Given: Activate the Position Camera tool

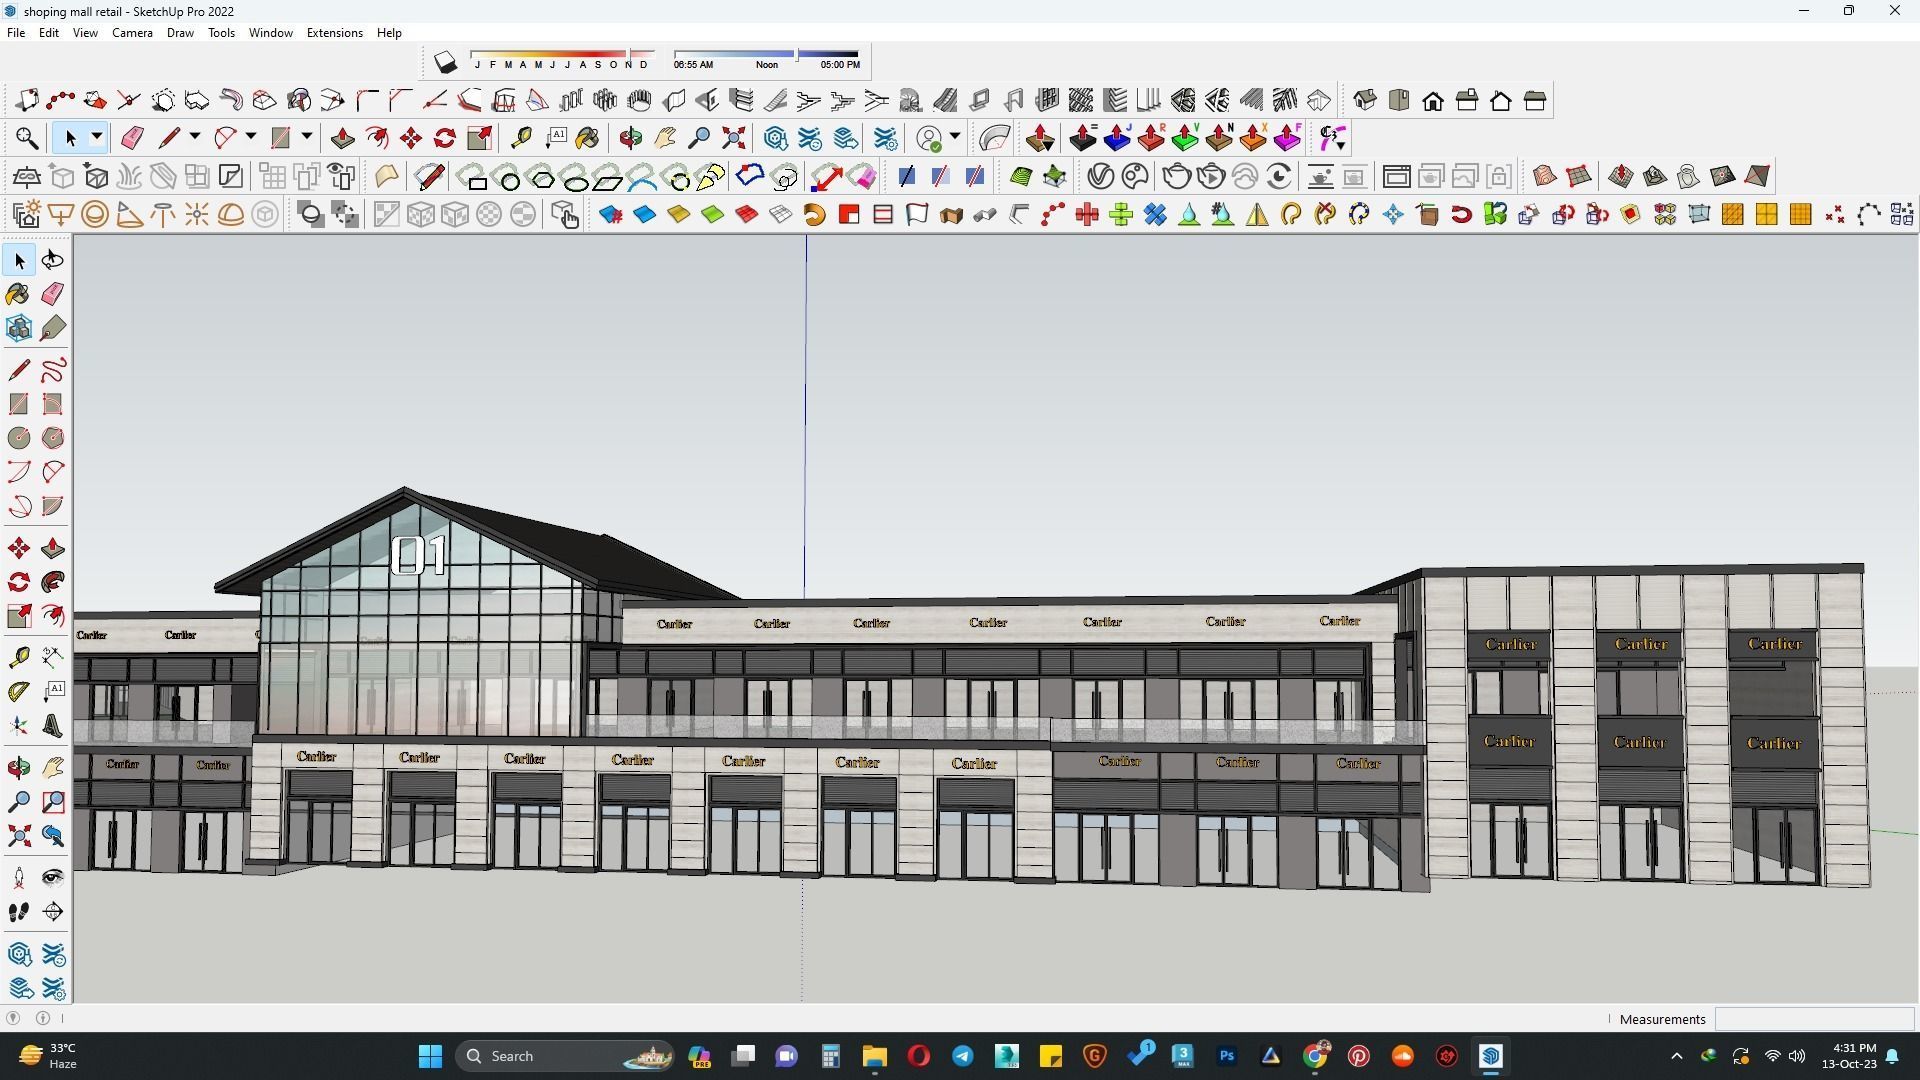Looking at the screenshot, I should click(19, 878).
